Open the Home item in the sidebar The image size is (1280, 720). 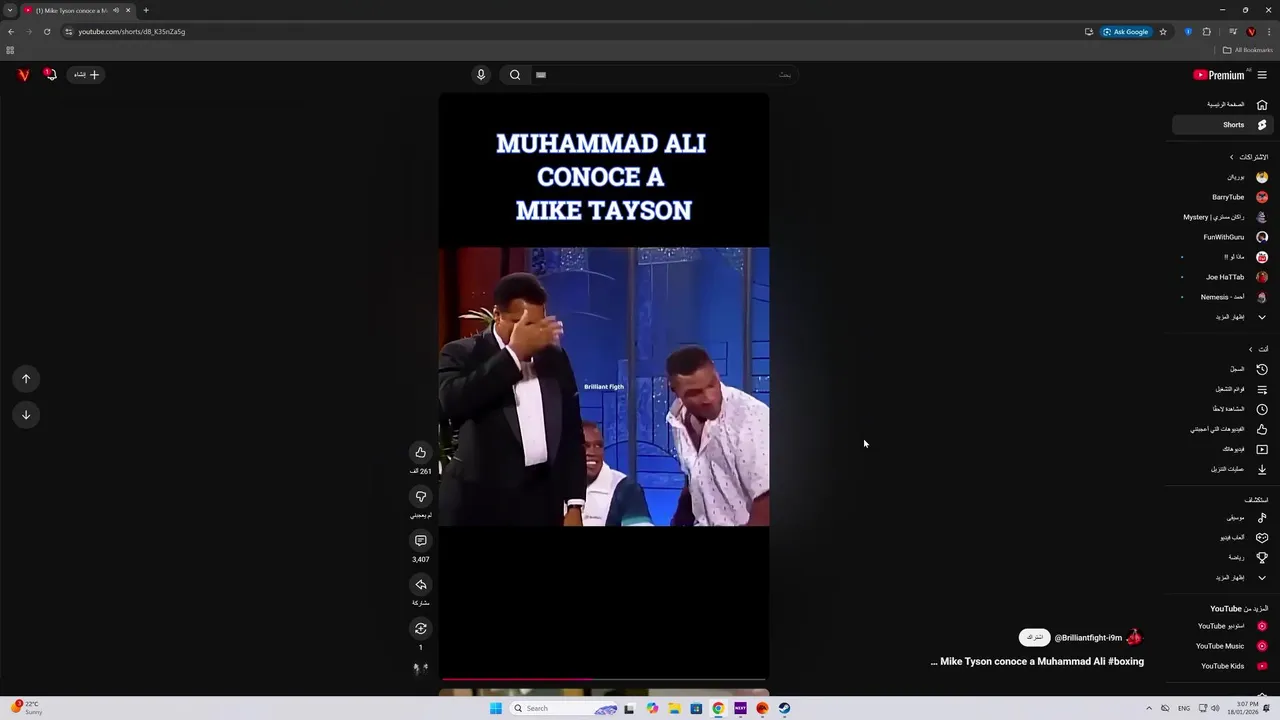pyautogui.click(x=1222, y=105)
